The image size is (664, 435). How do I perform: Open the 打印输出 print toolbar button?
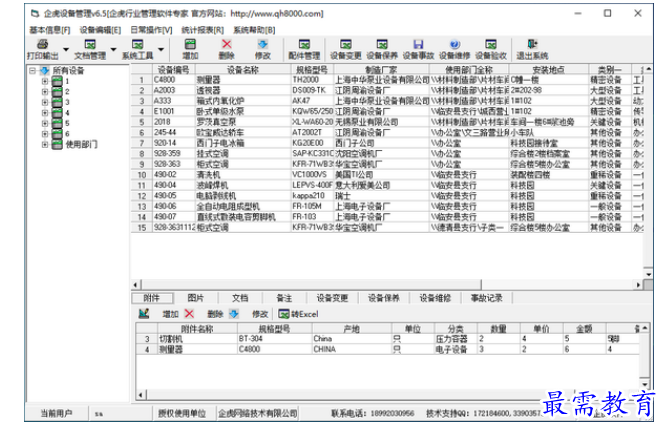[43, 50]
